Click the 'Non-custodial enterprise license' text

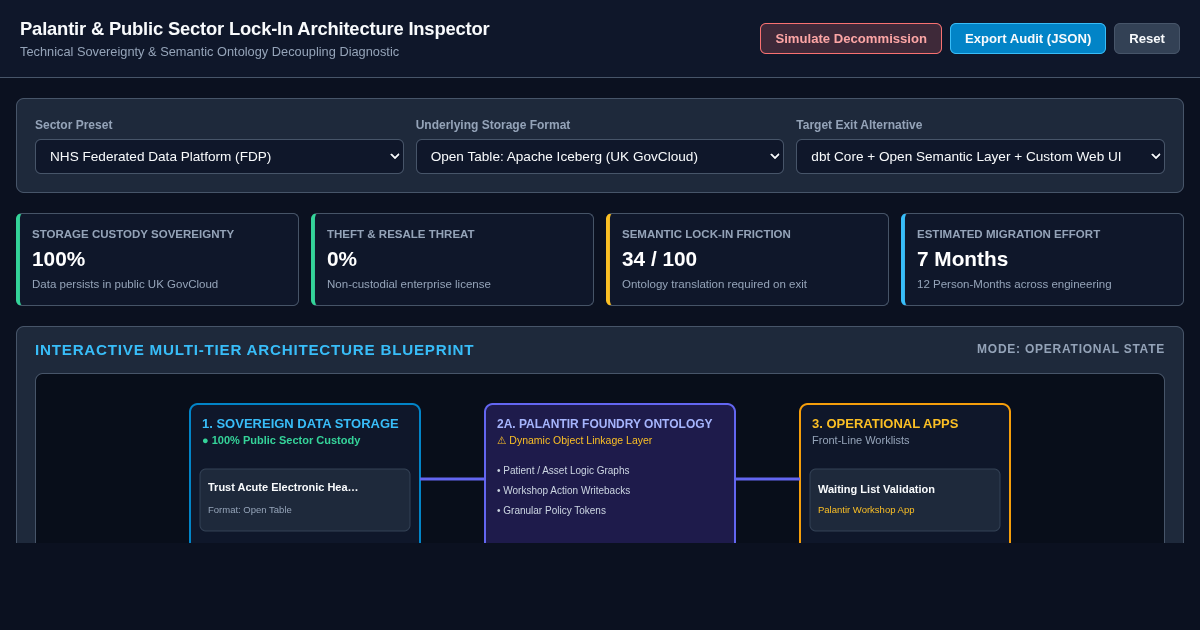(x=409, y=284)
